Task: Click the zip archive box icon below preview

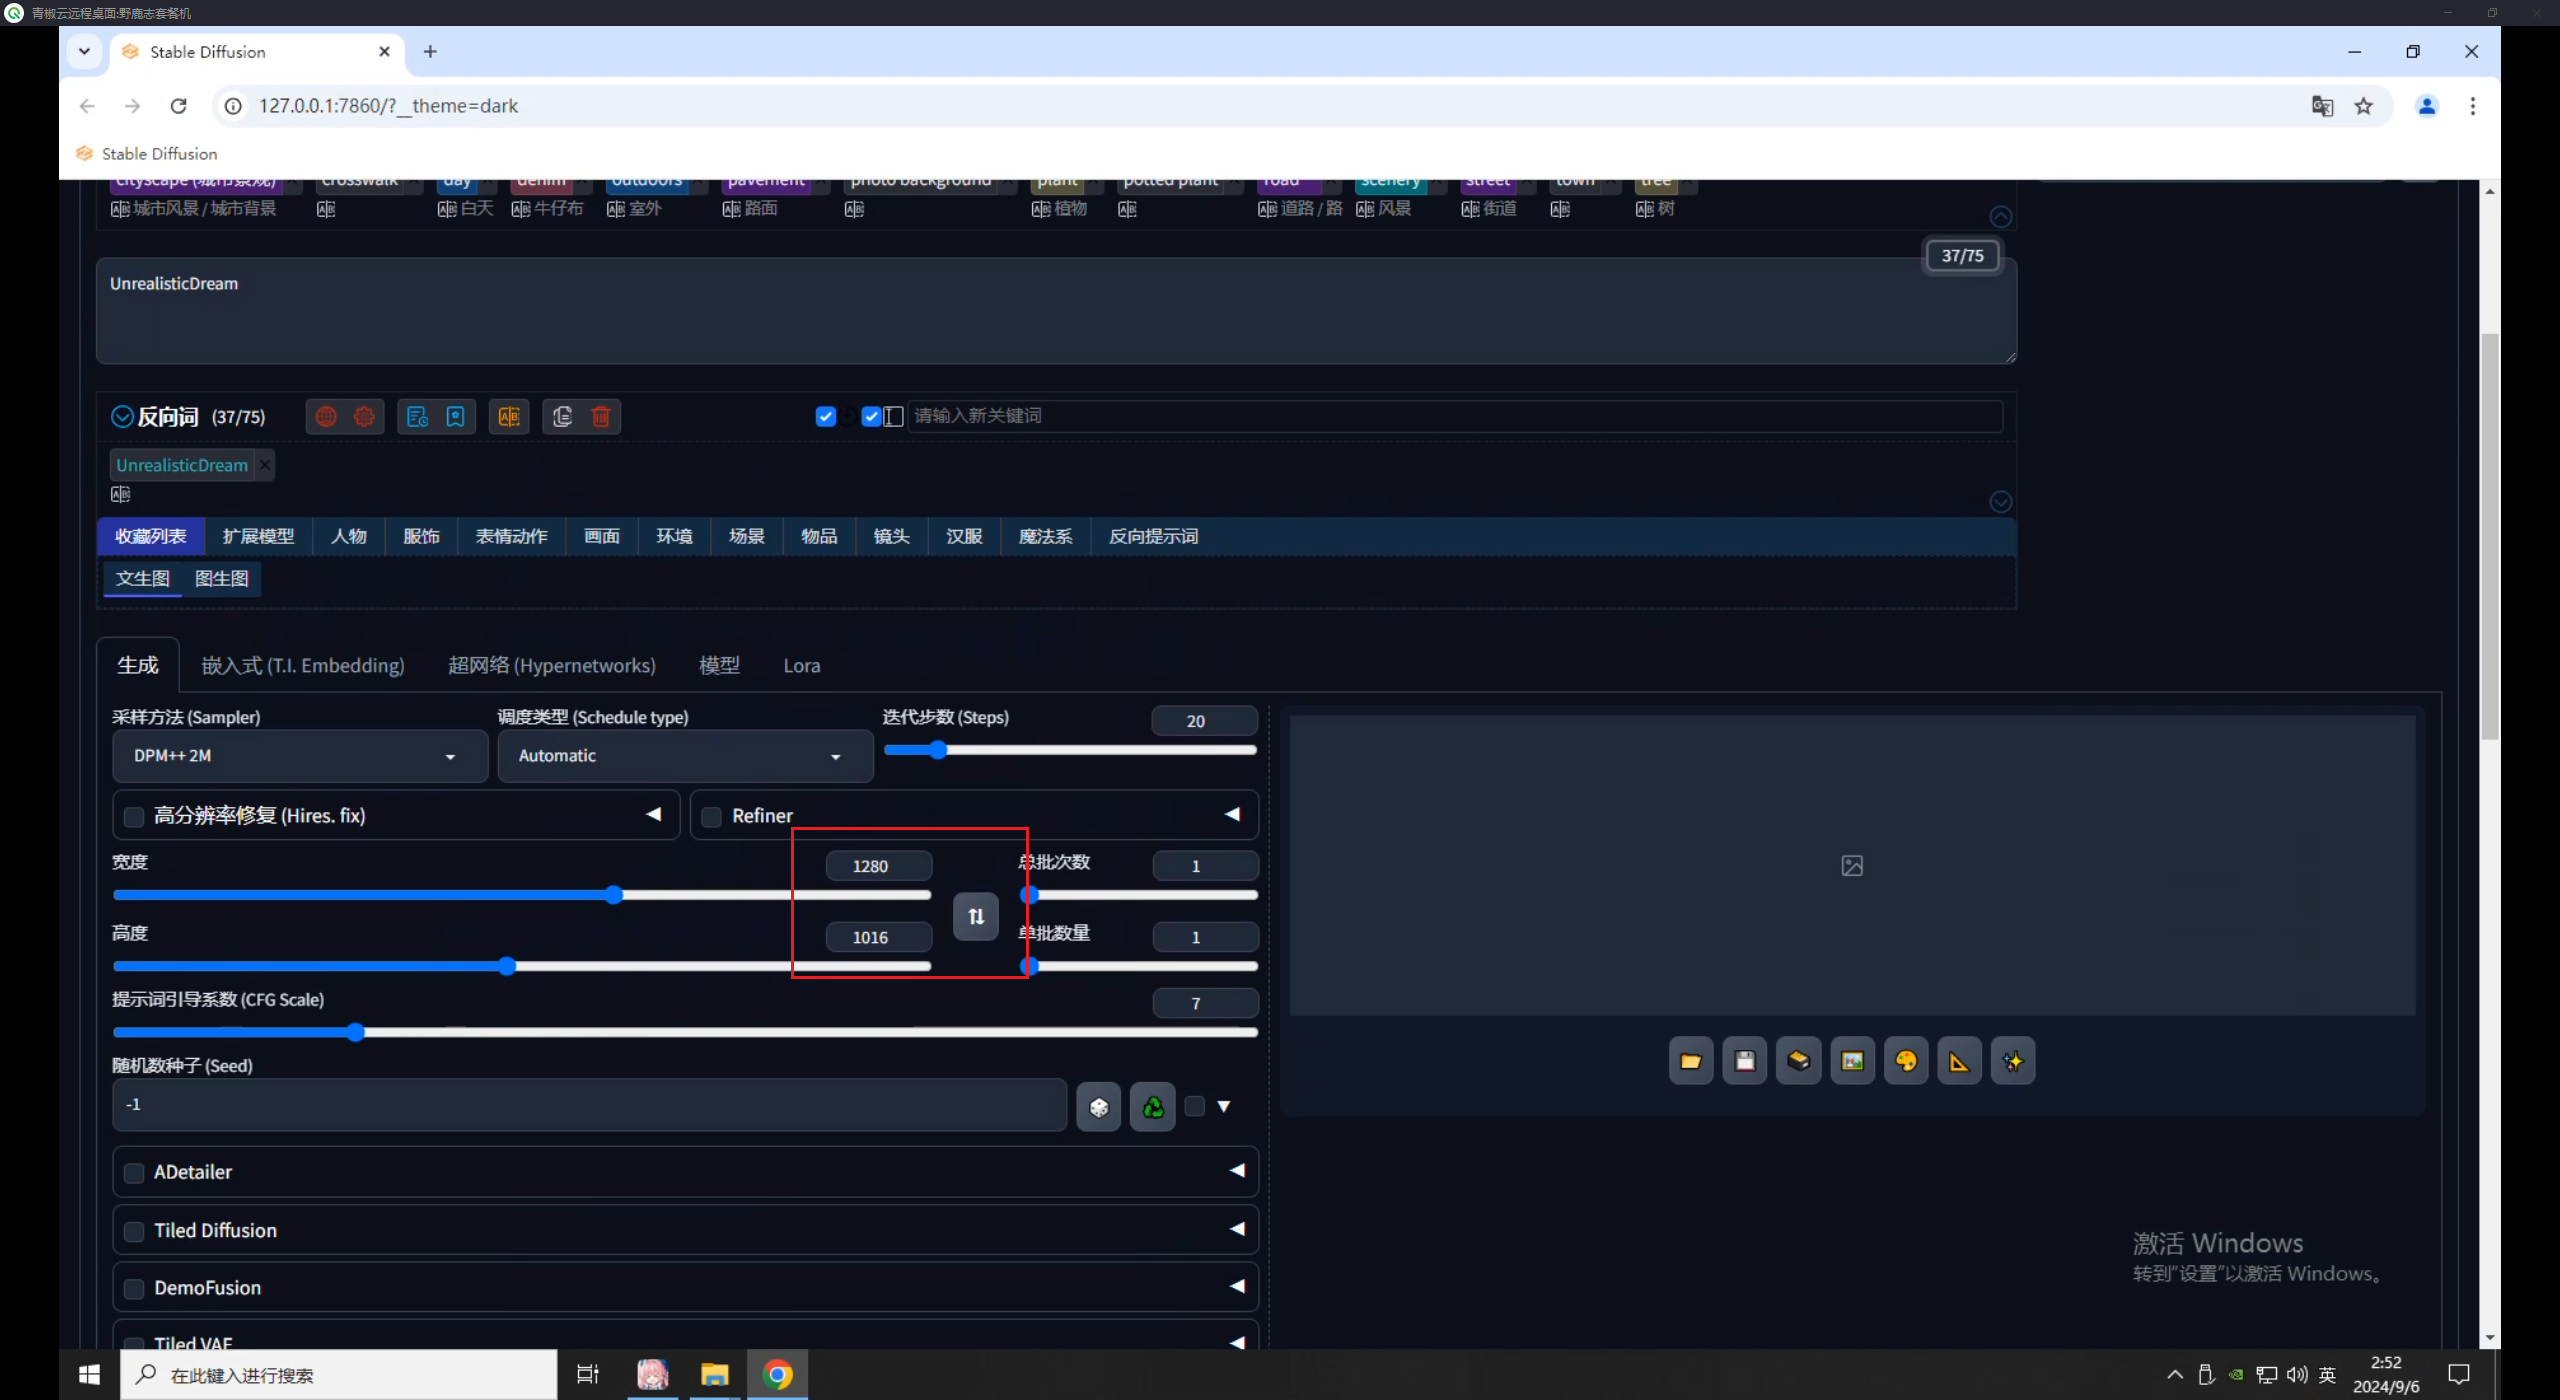Action: [1798, 1061]
